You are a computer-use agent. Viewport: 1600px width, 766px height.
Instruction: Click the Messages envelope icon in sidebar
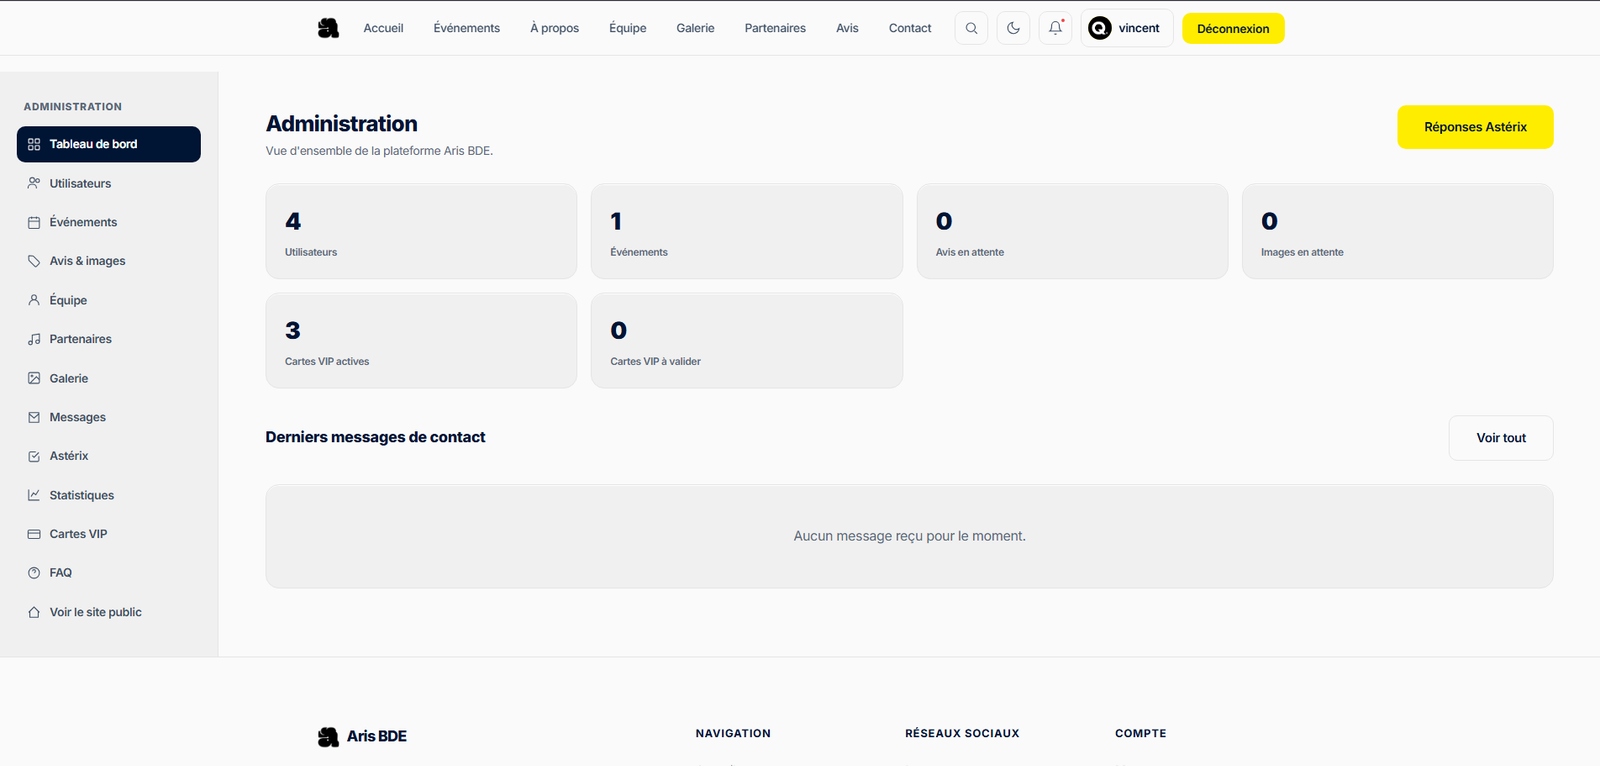click(34, 417)
